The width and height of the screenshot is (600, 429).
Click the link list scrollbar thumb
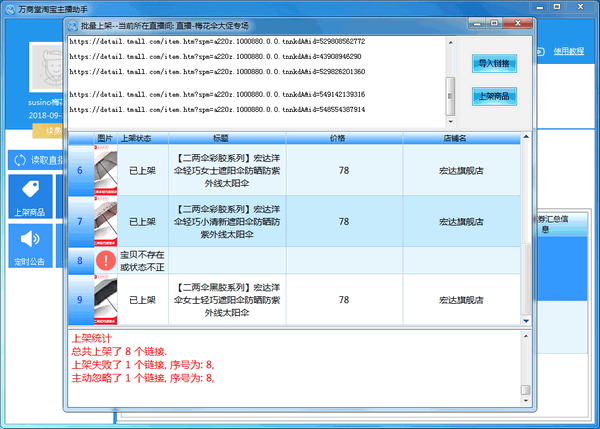click(450, 96)
